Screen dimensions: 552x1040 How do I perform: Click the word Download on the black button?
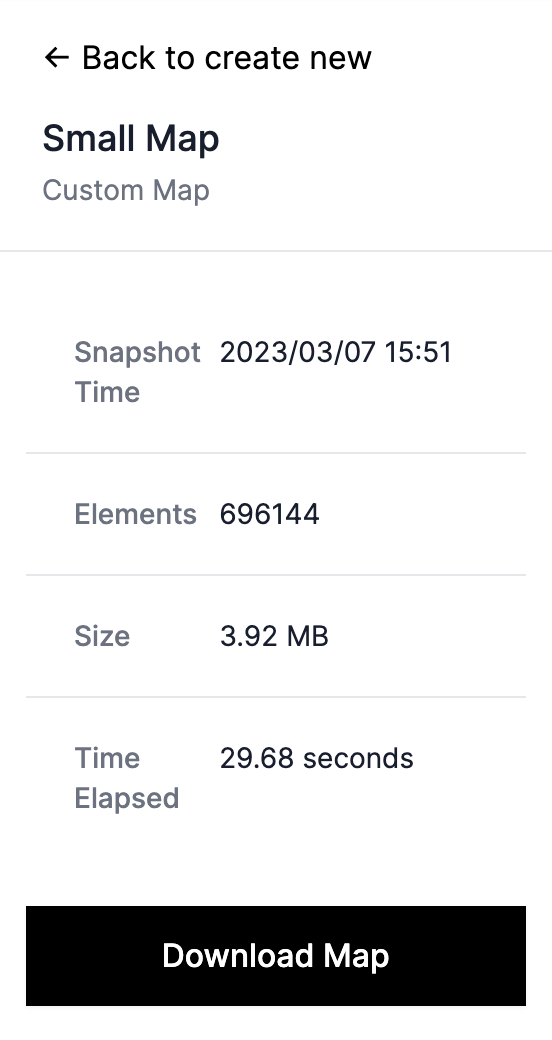pyautogui.click(x=238, y=956)
